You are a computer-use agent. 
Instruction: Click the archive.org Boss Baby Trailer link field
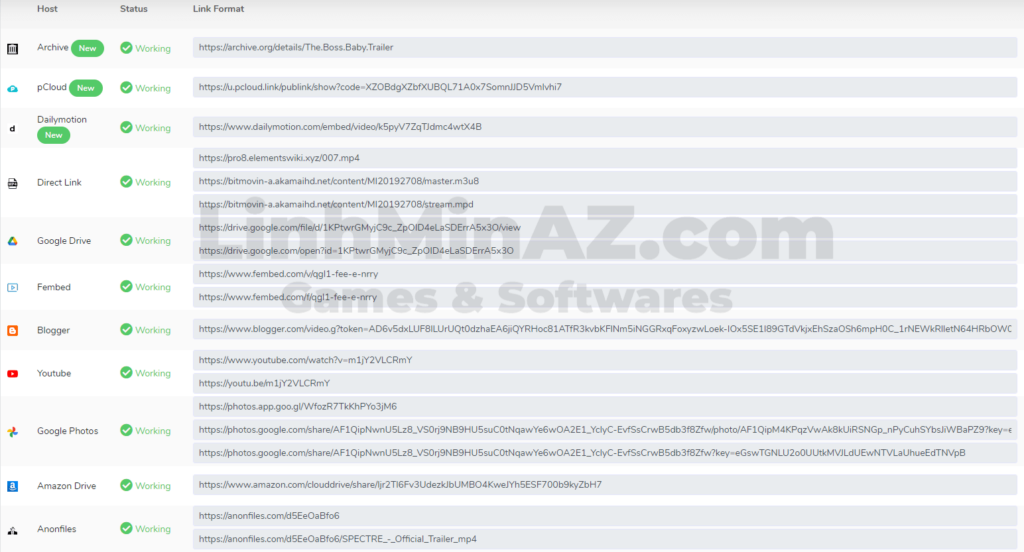pyautogui.click(x=605, y=47)
